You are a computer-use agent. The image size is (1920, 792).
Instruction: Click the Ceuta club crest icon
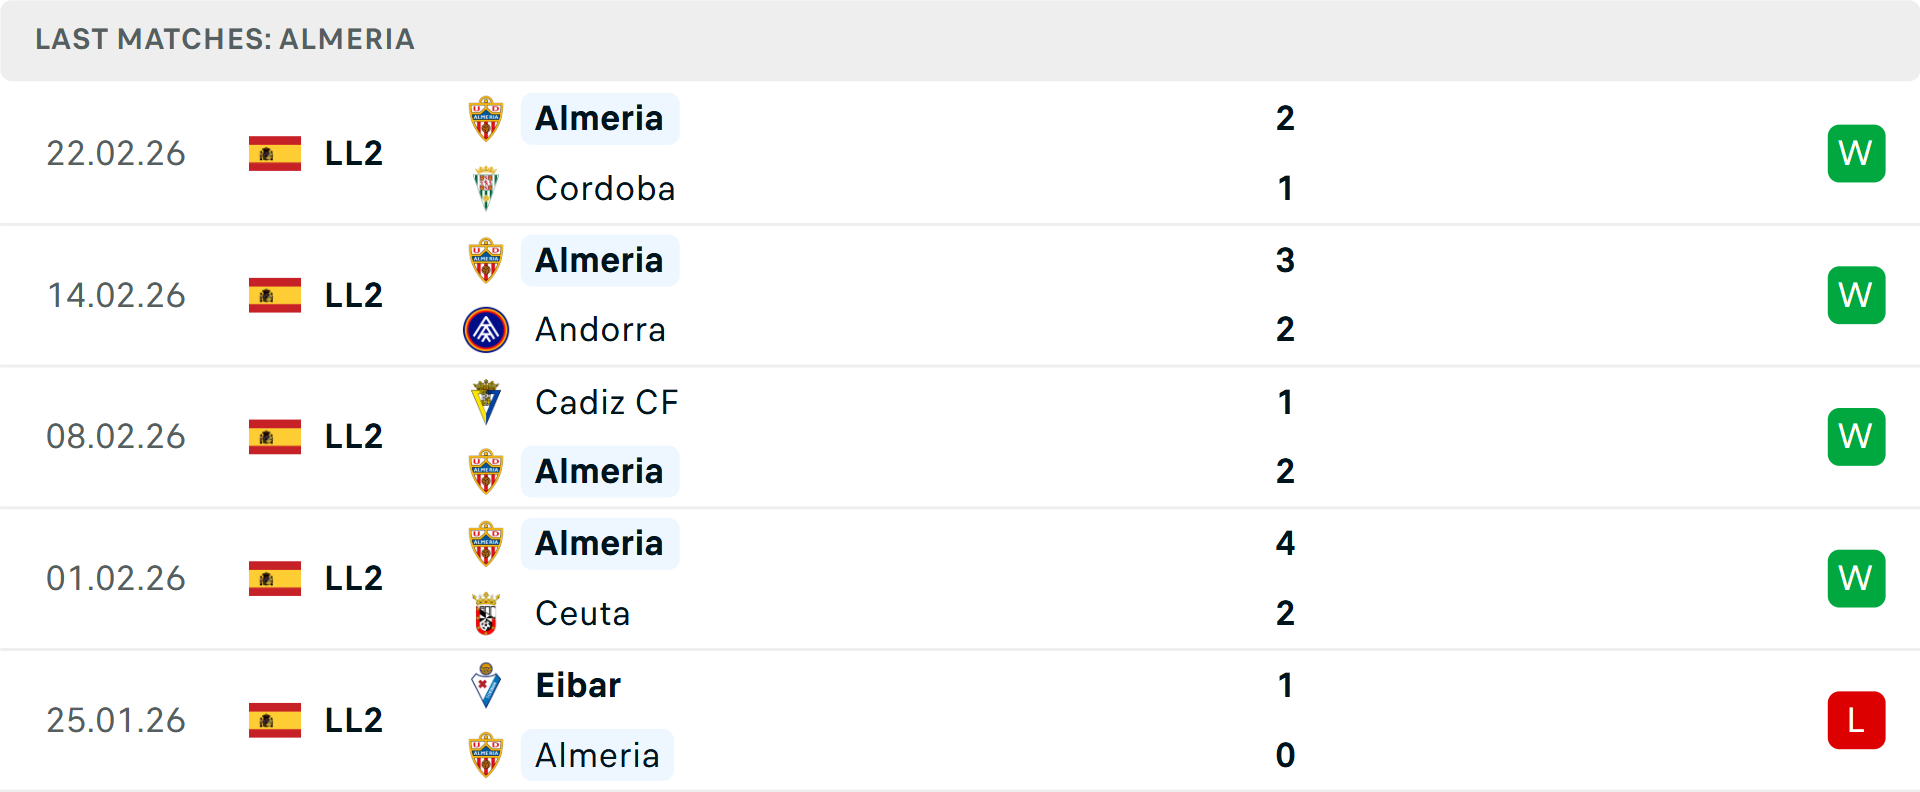coord(486,613)
